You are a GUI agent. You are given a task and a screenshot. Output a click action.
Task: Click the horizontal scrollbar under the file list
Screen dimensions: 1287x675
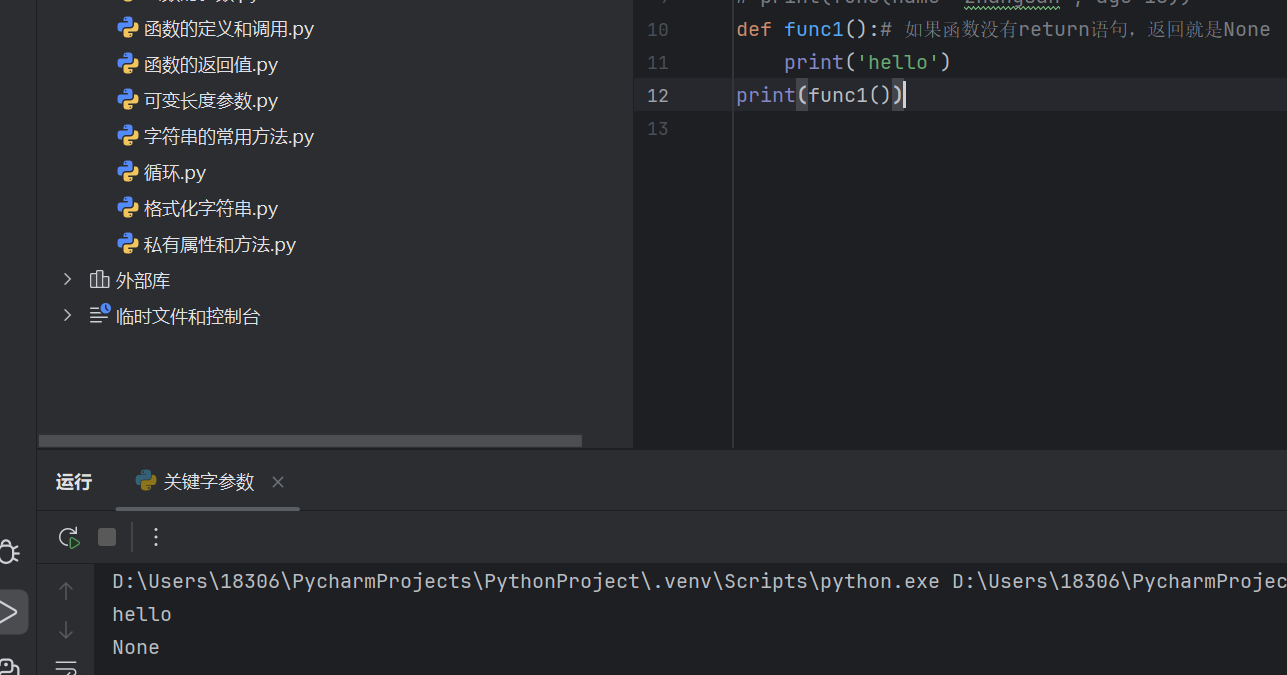309,440
